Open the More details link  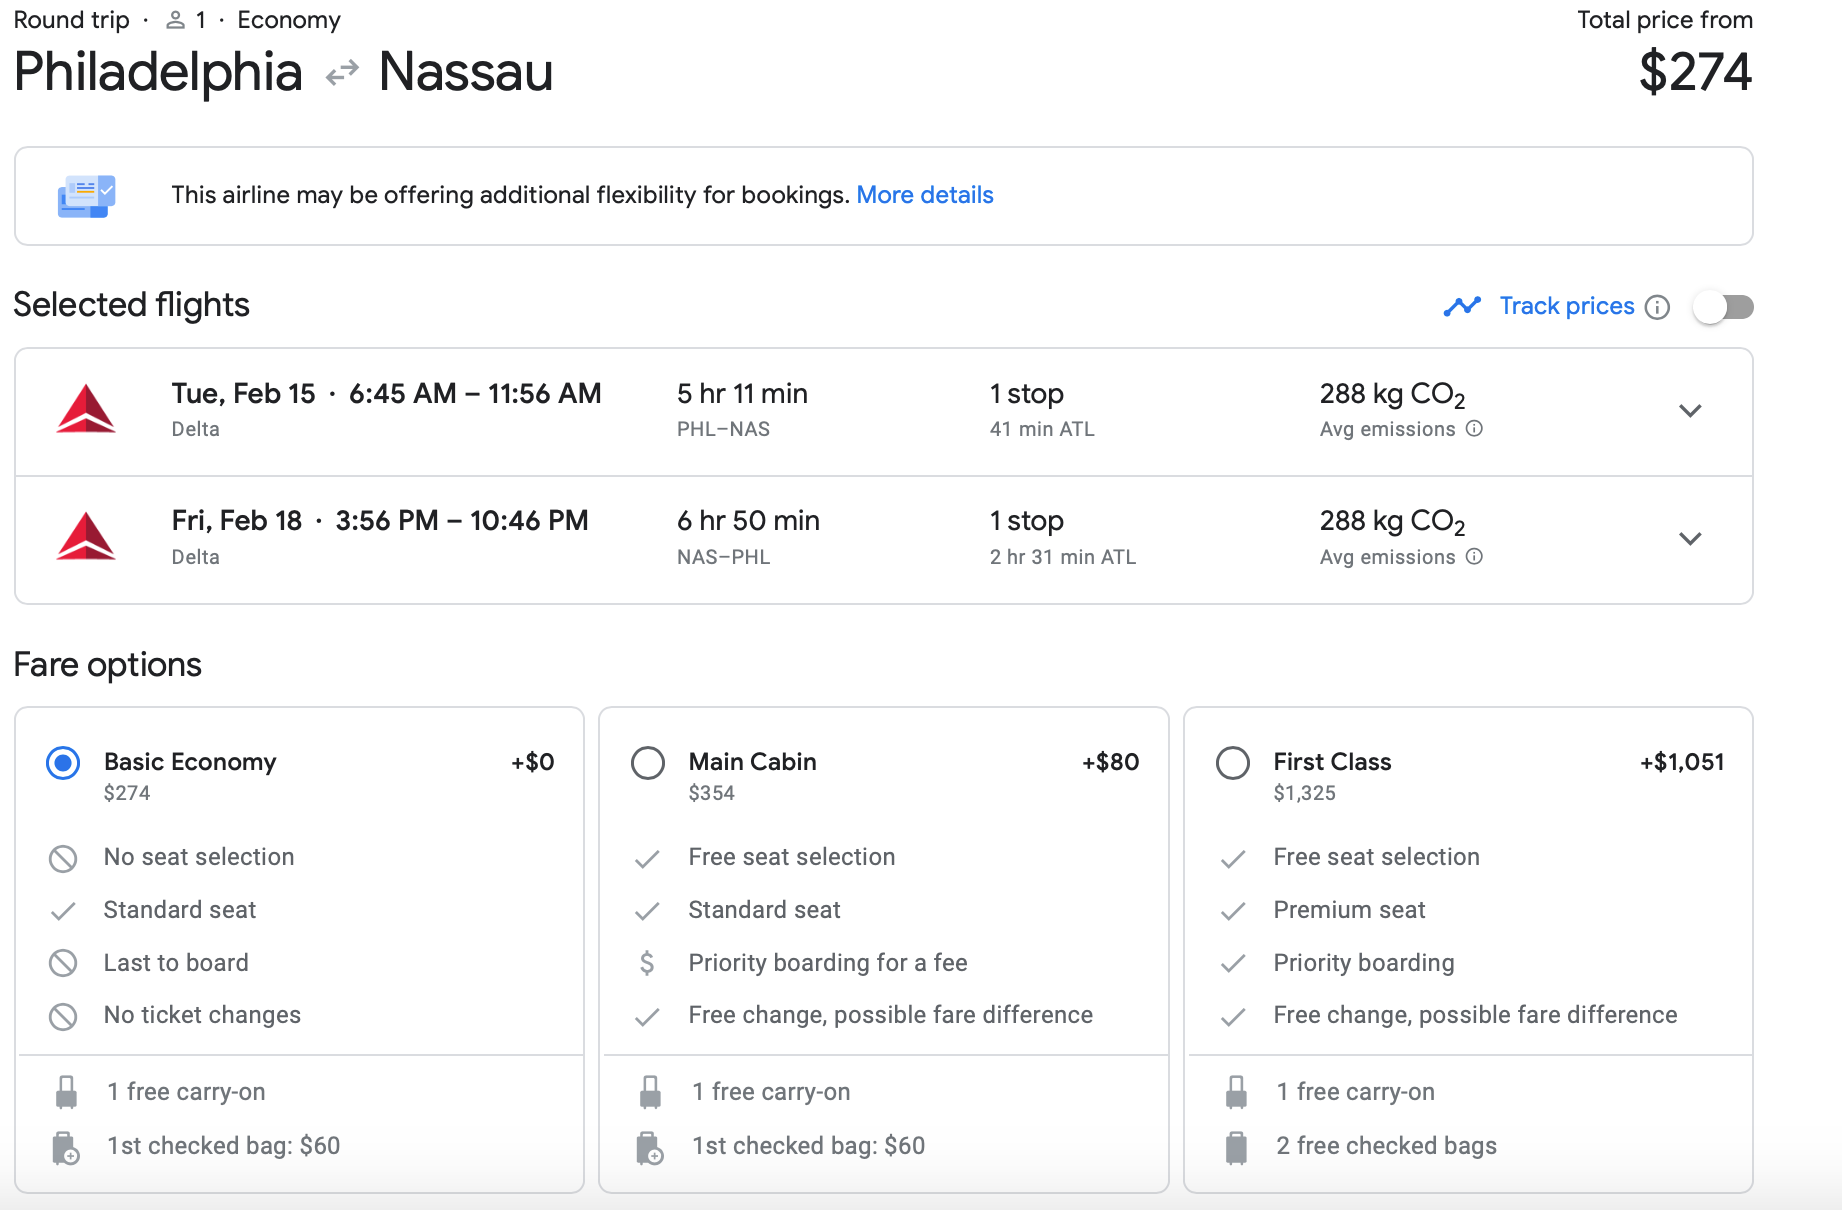(924, 195)
